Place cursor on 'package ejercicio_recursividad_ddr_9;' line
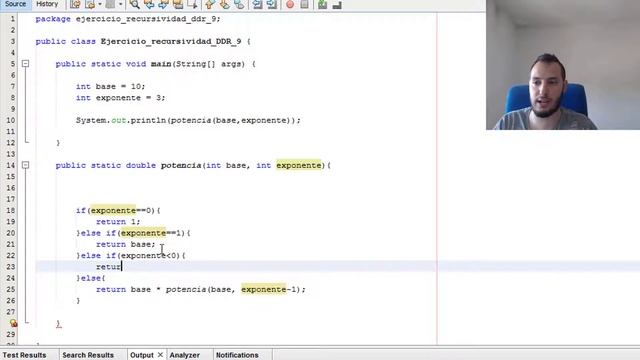This screenshot has height=360, width=640. point(128,19)
